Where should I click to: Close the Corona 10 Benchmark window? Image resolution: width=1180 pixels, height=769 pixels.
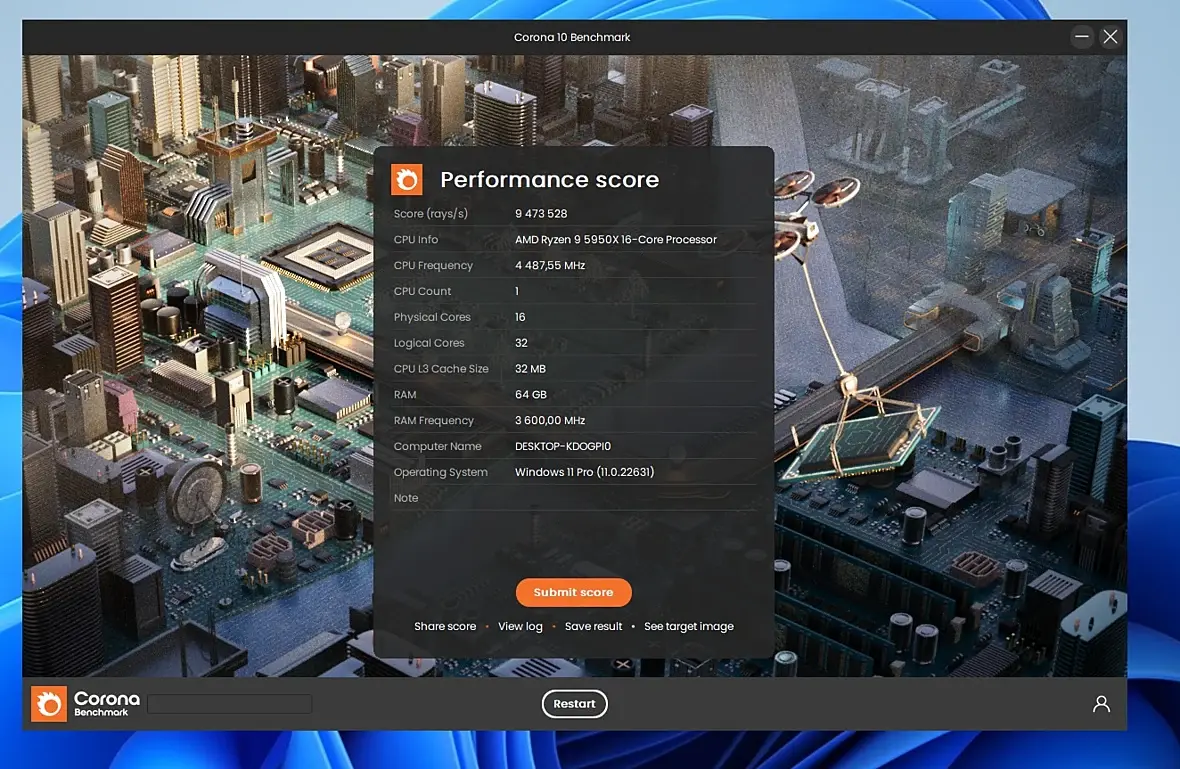1110,36
